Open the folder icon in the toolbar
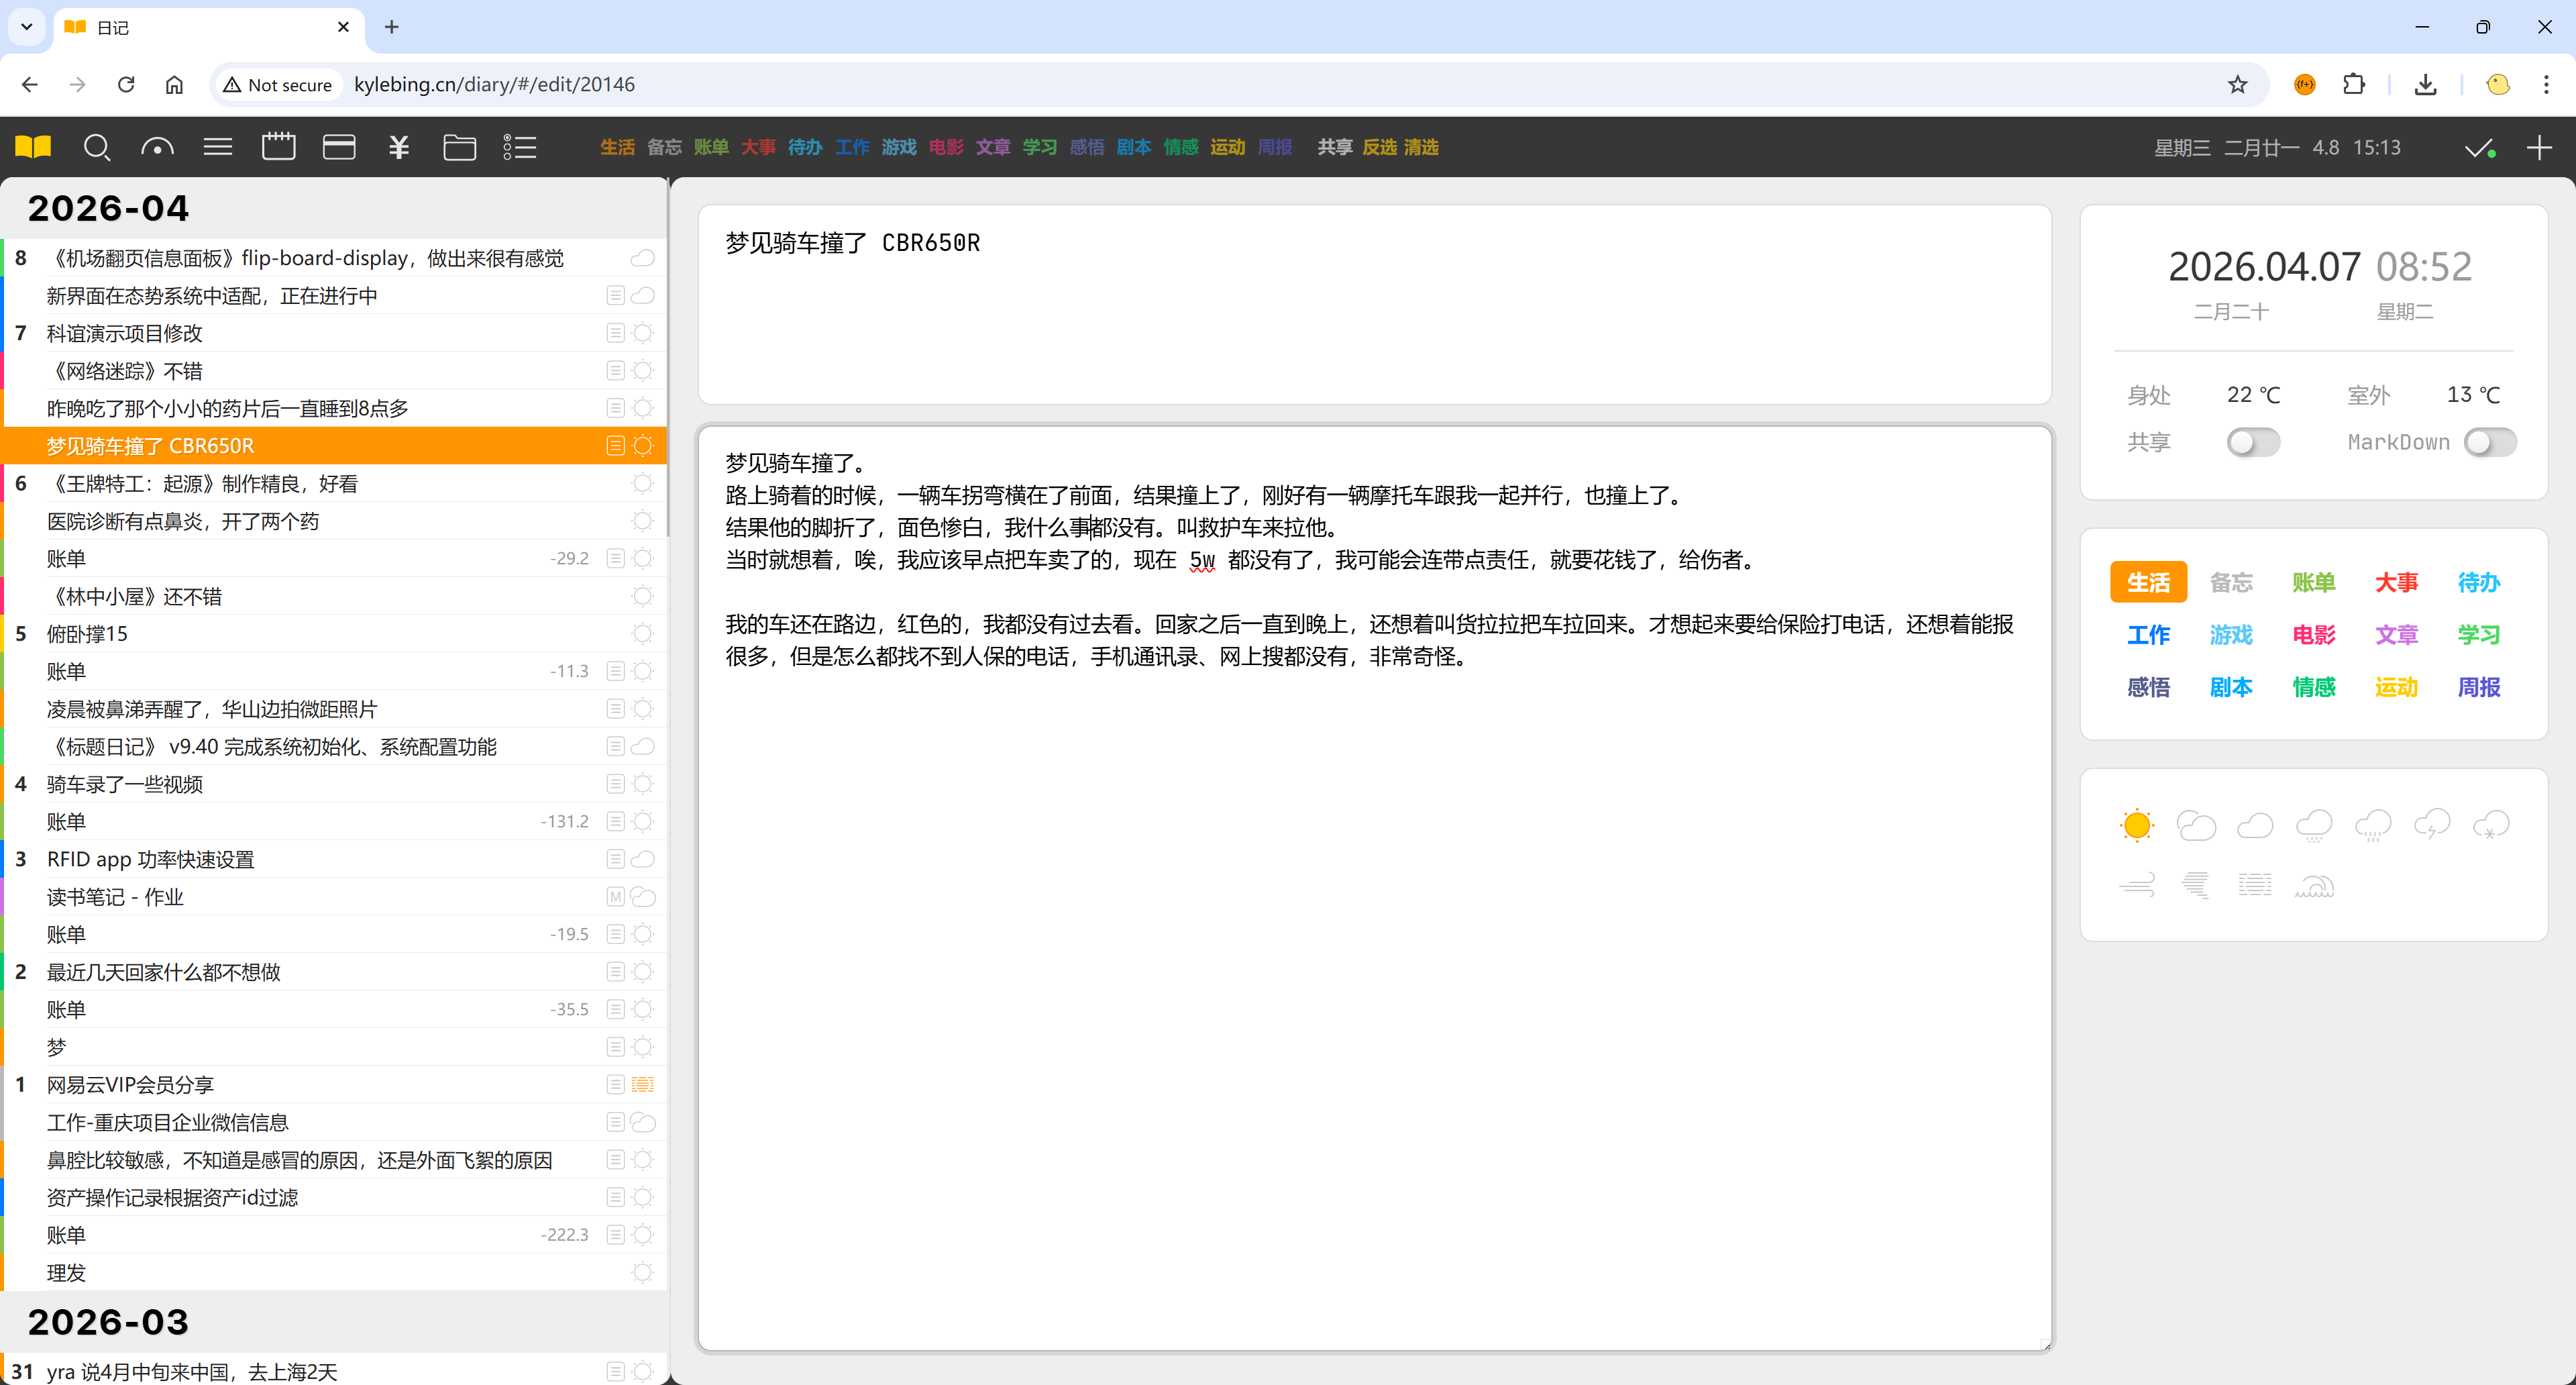2576x1385 pixels. pyautogui.click(x=459, y=147)
